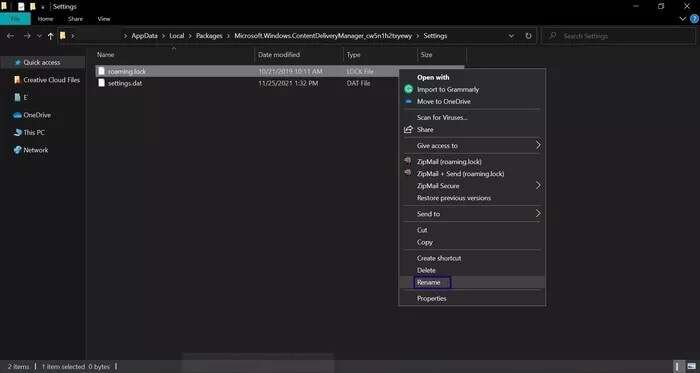
Task: Click Local in the breadcrumb path
Action: coord(177,36)
